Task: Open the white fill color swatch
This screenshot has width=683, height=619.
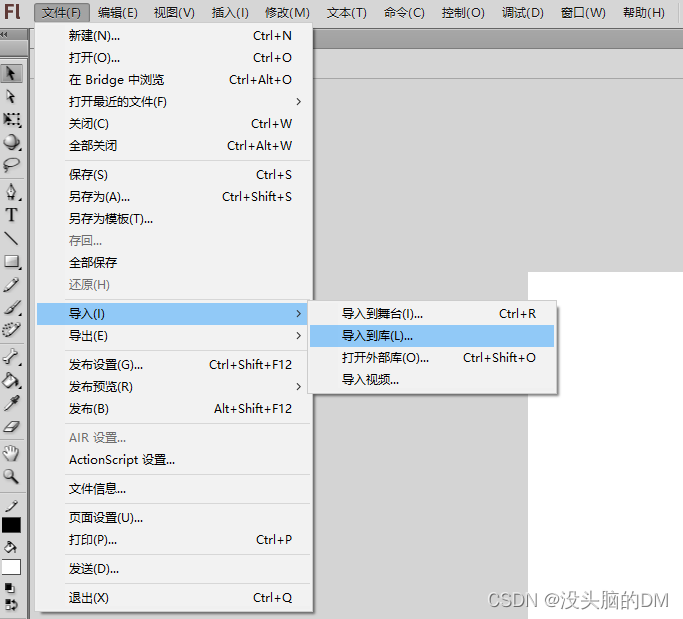Action: (11, 567)
